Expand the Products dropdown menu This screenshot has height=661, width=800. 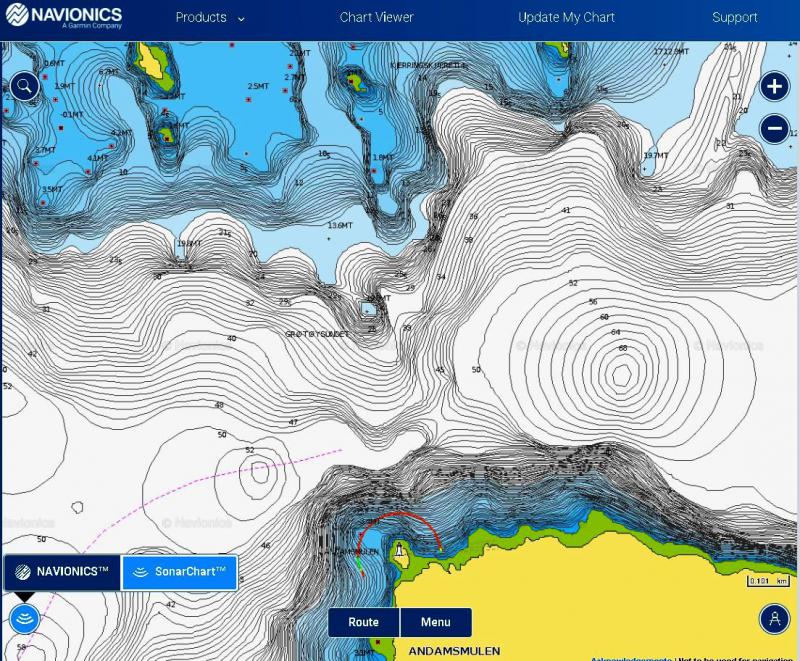click(201, 17)
